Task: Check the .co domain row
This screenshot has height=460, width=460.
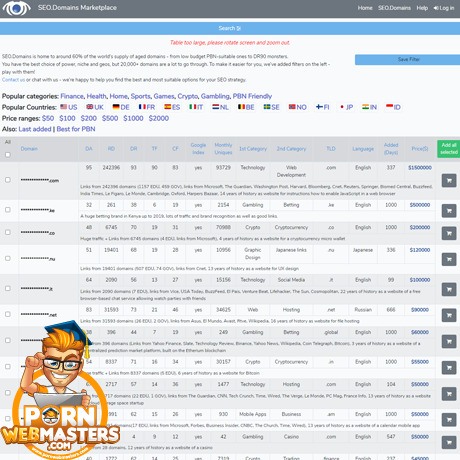Action: (x=8, y=232)
